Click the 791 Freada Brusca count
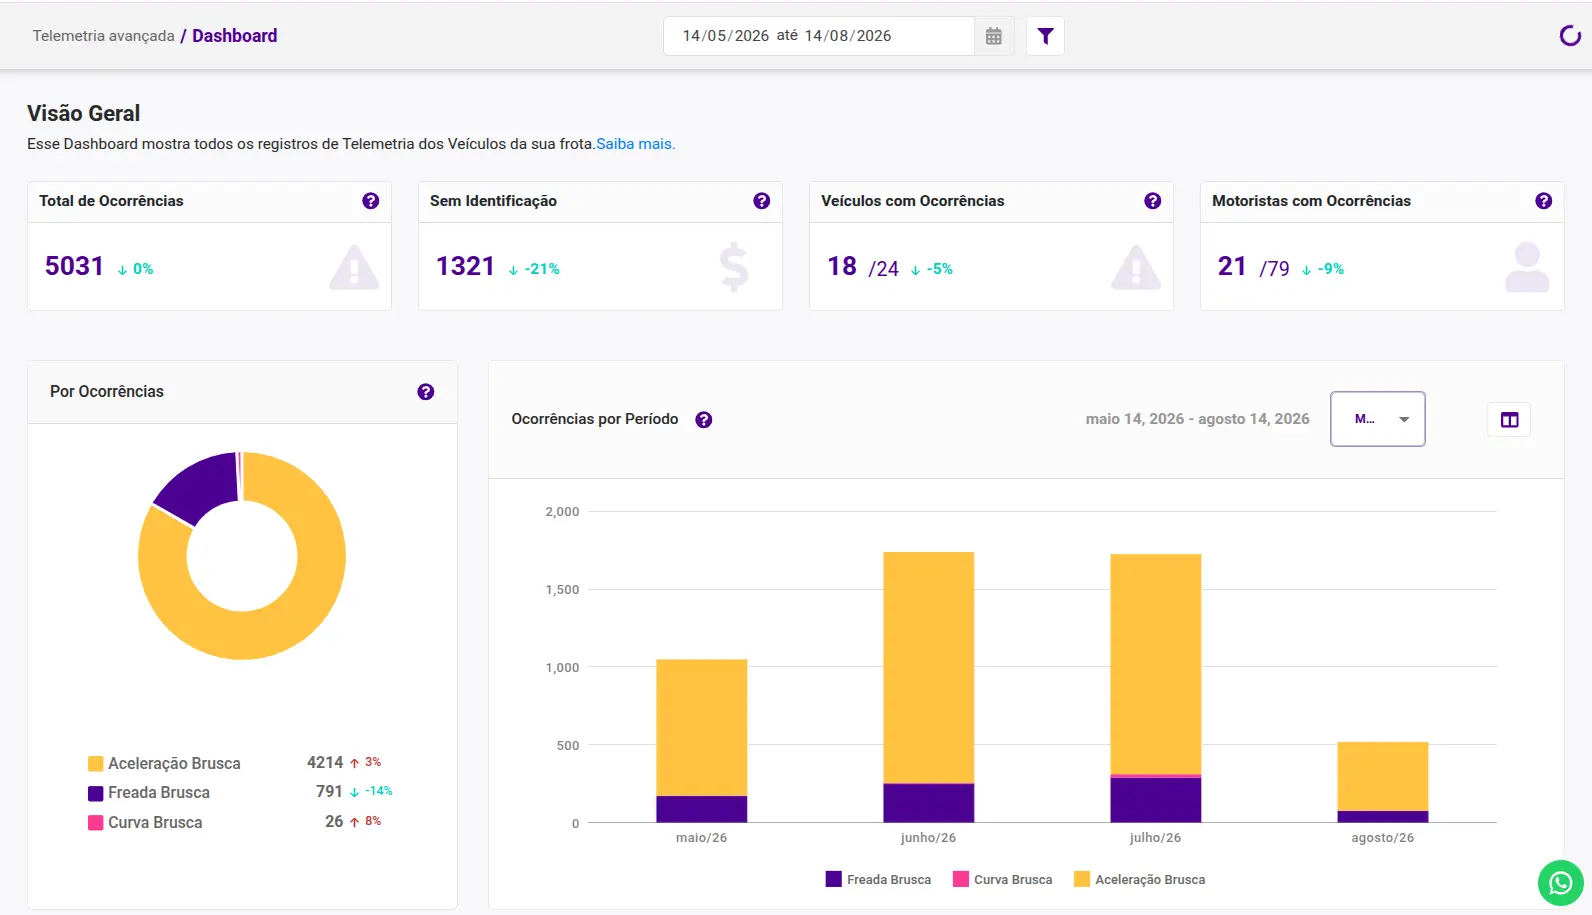 (x=329, y=792)
